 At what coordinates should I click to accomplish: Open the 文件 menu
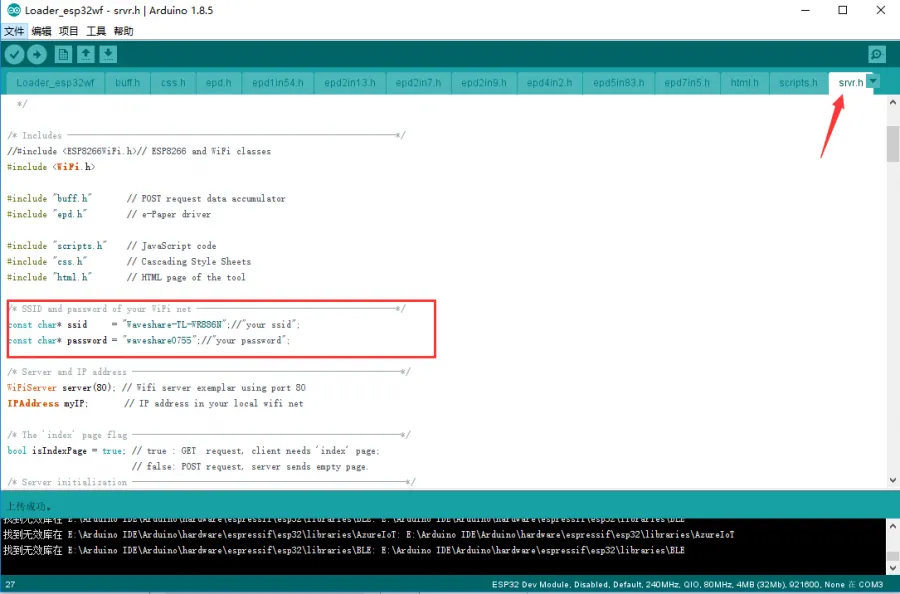pyautogui.click(x=14, y=31)
